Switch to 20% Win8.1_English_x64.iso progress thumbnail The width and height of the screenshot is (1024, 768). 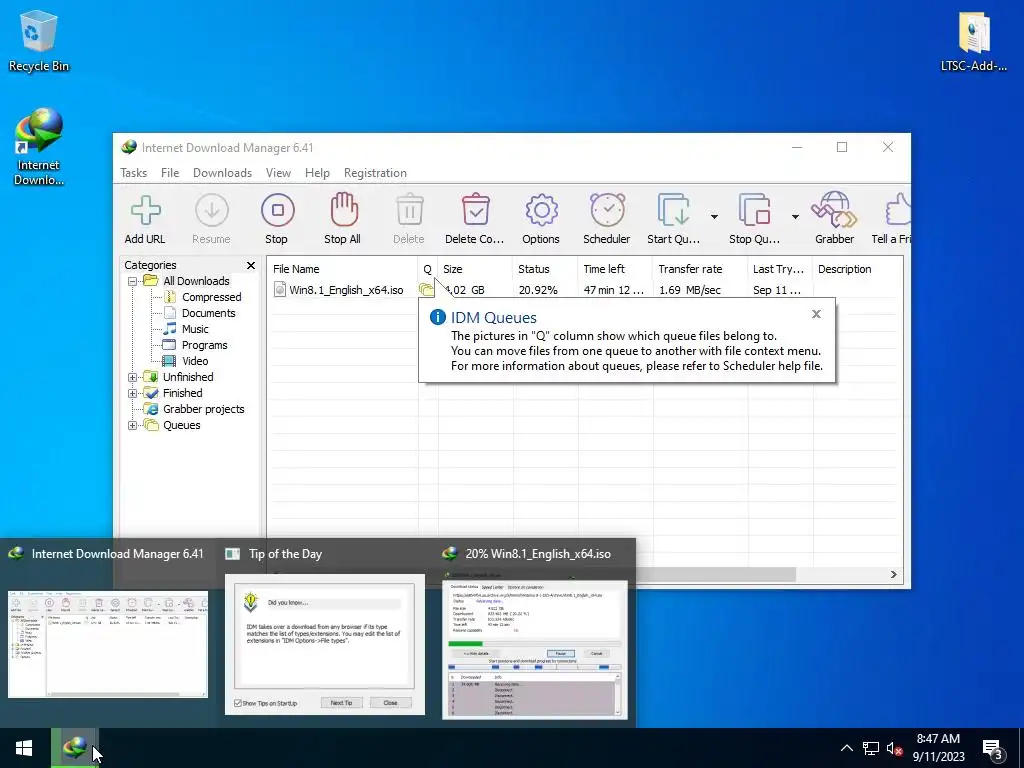click(535, 649)
